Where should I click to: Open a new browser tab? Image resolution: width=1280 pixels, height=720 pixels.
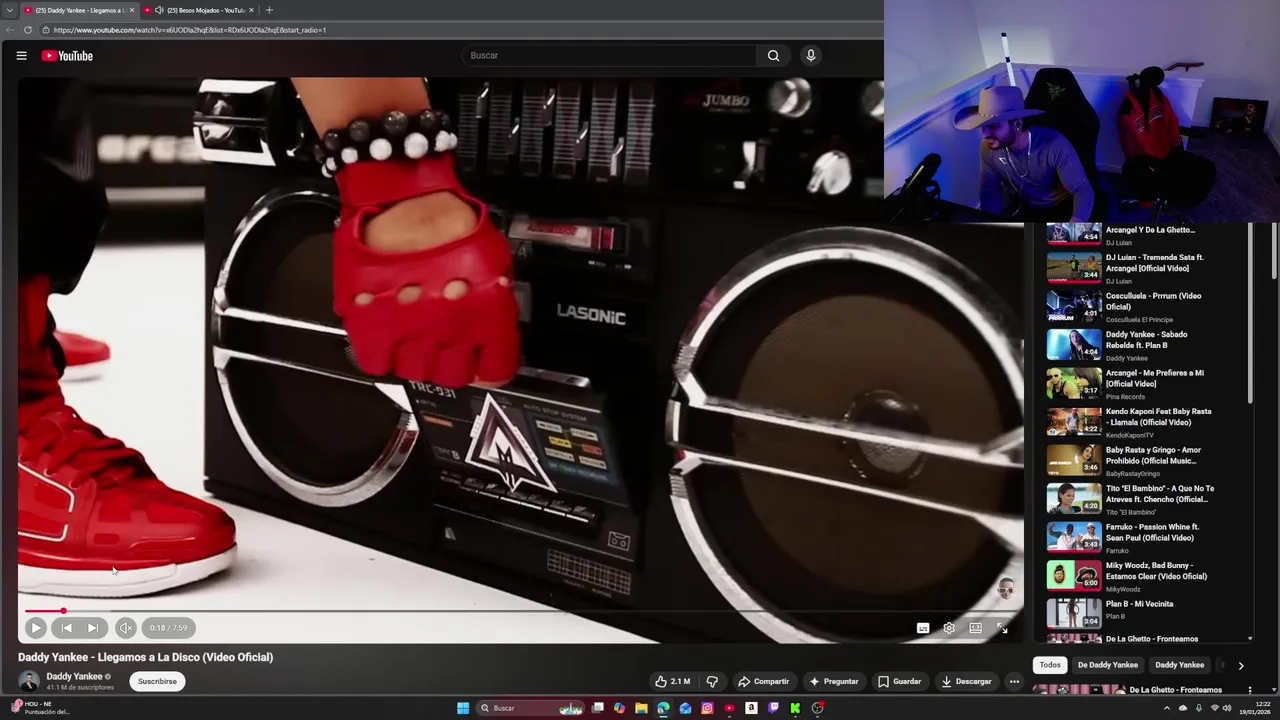click(x=269, y=10)
